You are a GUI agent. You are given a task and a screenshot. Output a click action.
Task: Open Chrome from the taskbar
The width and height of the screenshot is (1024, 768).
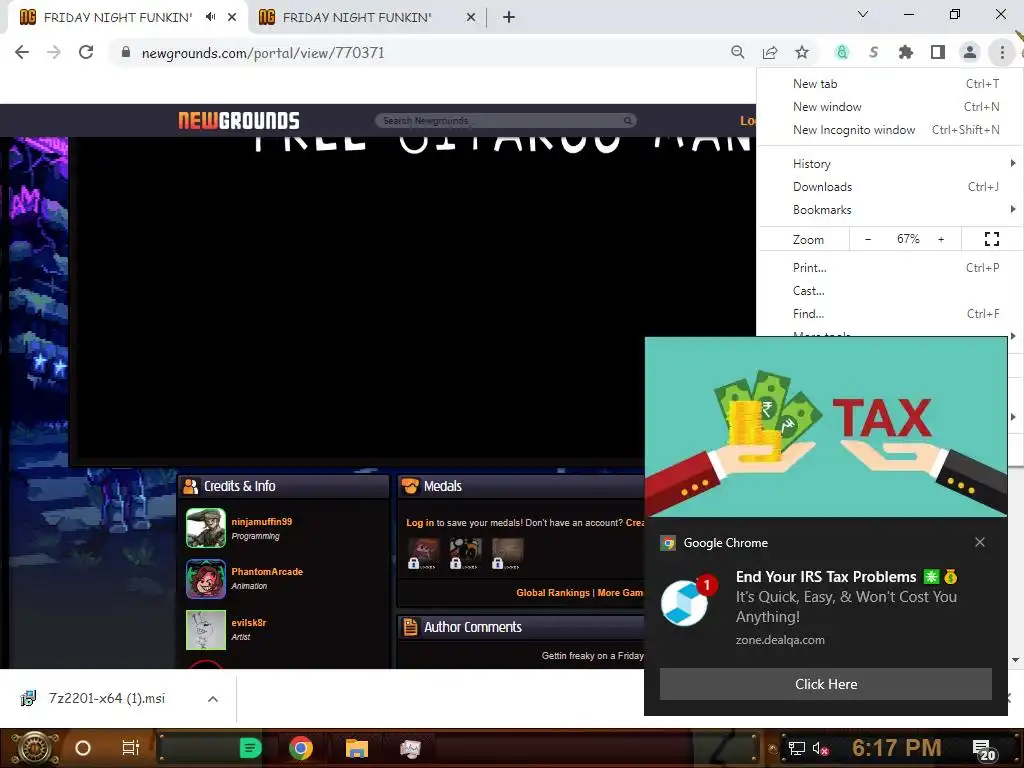301,748
